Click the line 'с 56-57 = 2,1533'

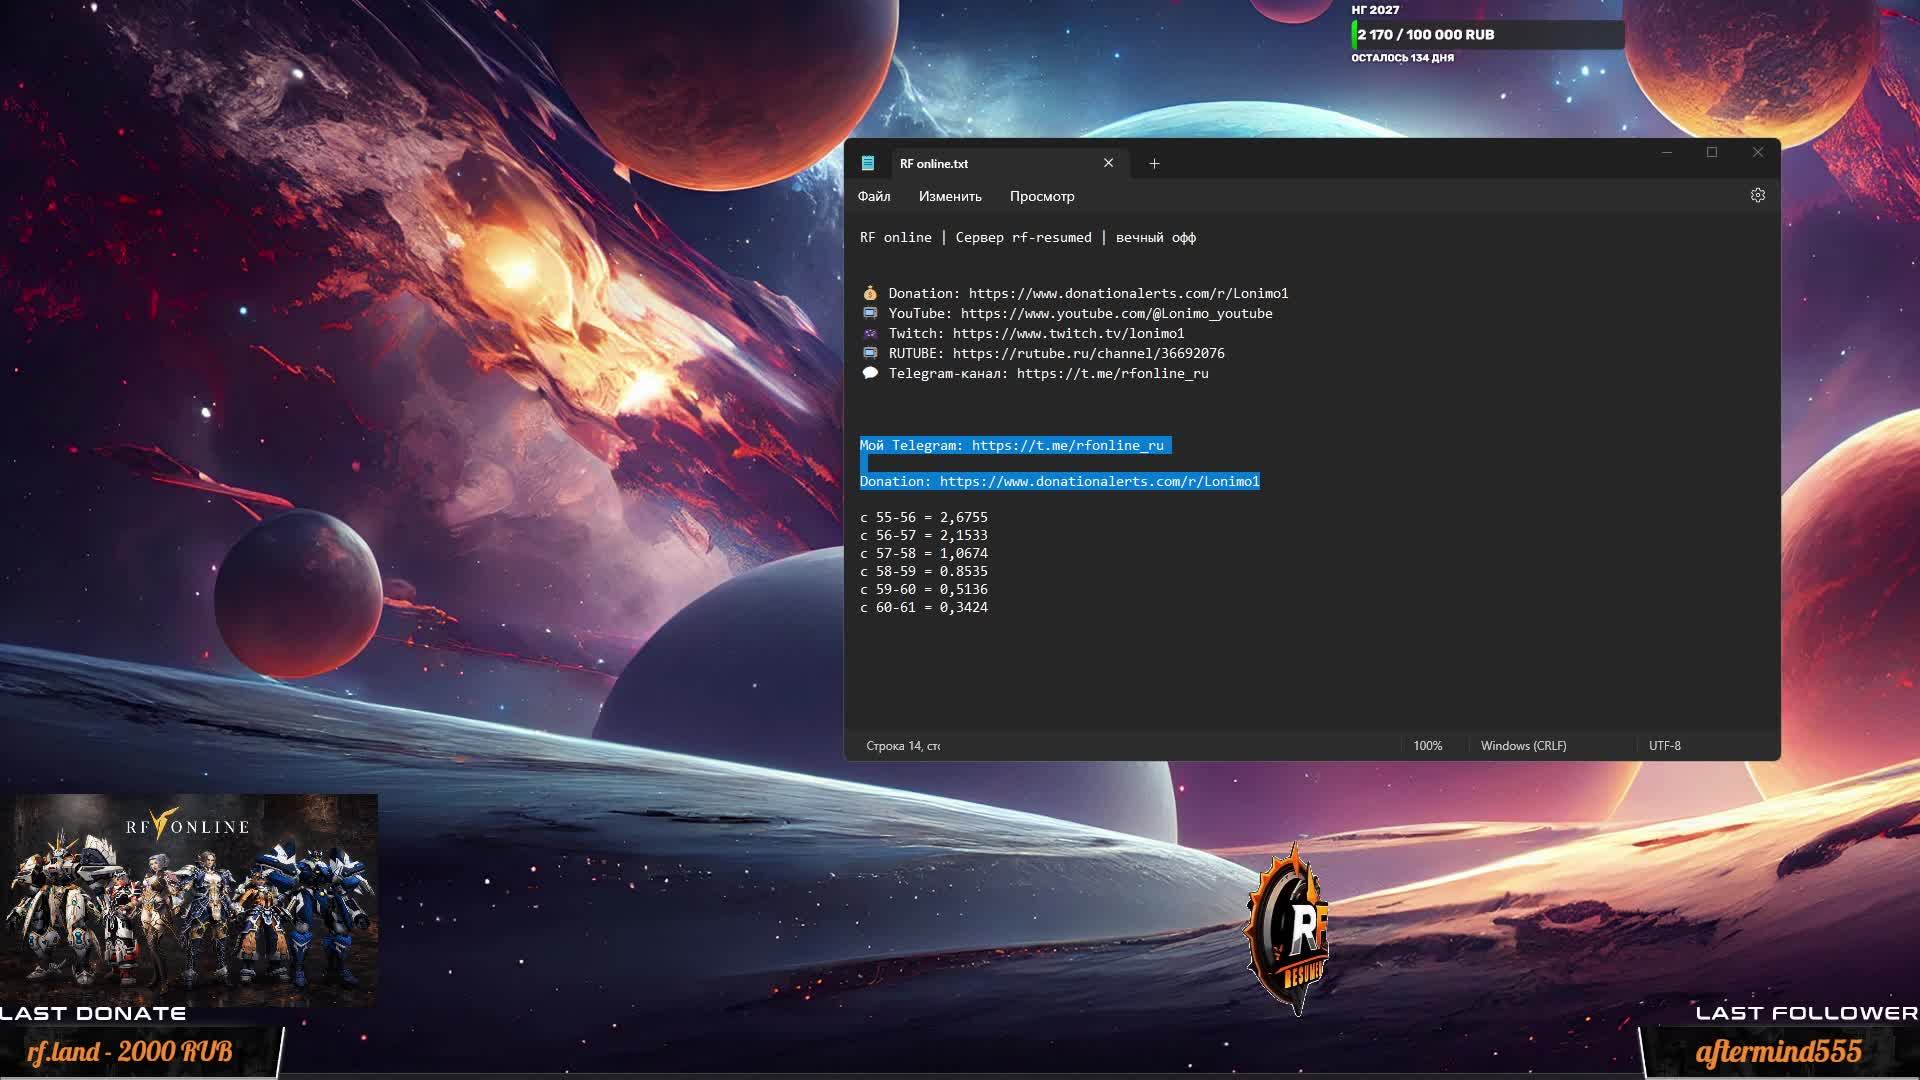click(x=924, y=535)
